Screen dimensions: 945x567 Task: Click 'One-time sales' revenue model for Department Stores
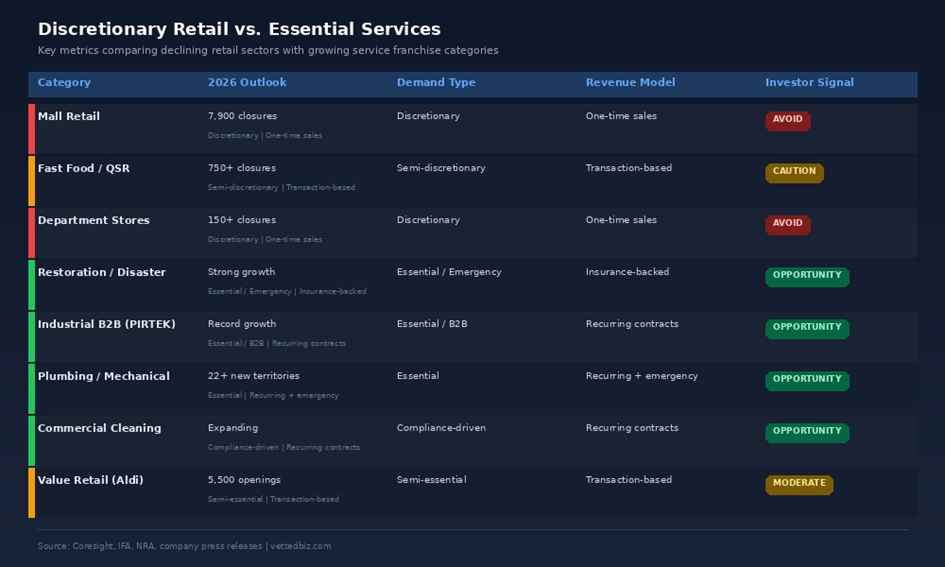pos(621,220)
